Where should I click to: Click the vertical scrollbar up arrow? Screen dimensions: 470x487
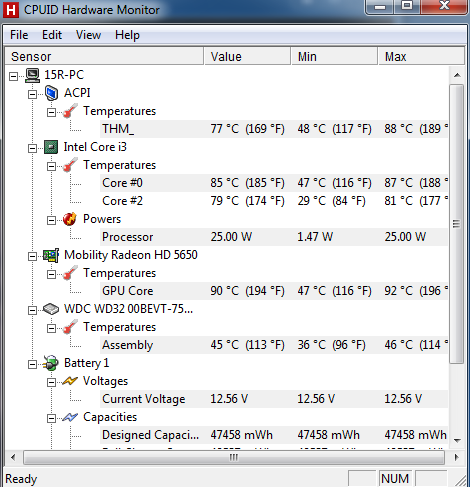pyautogui.click(x=457, y=75)
